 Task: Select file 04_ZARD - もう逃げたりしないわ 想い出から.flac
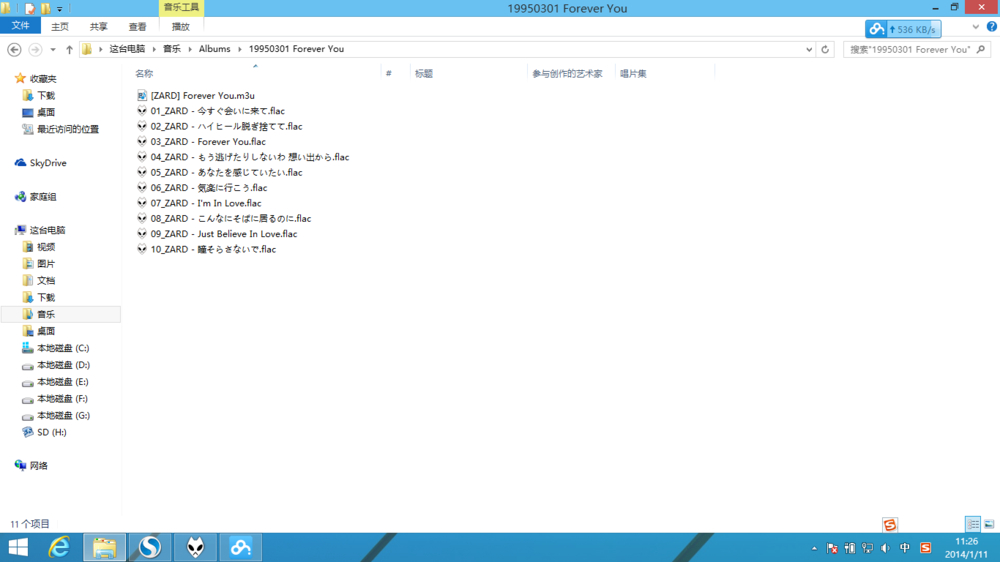click(243, 157)
